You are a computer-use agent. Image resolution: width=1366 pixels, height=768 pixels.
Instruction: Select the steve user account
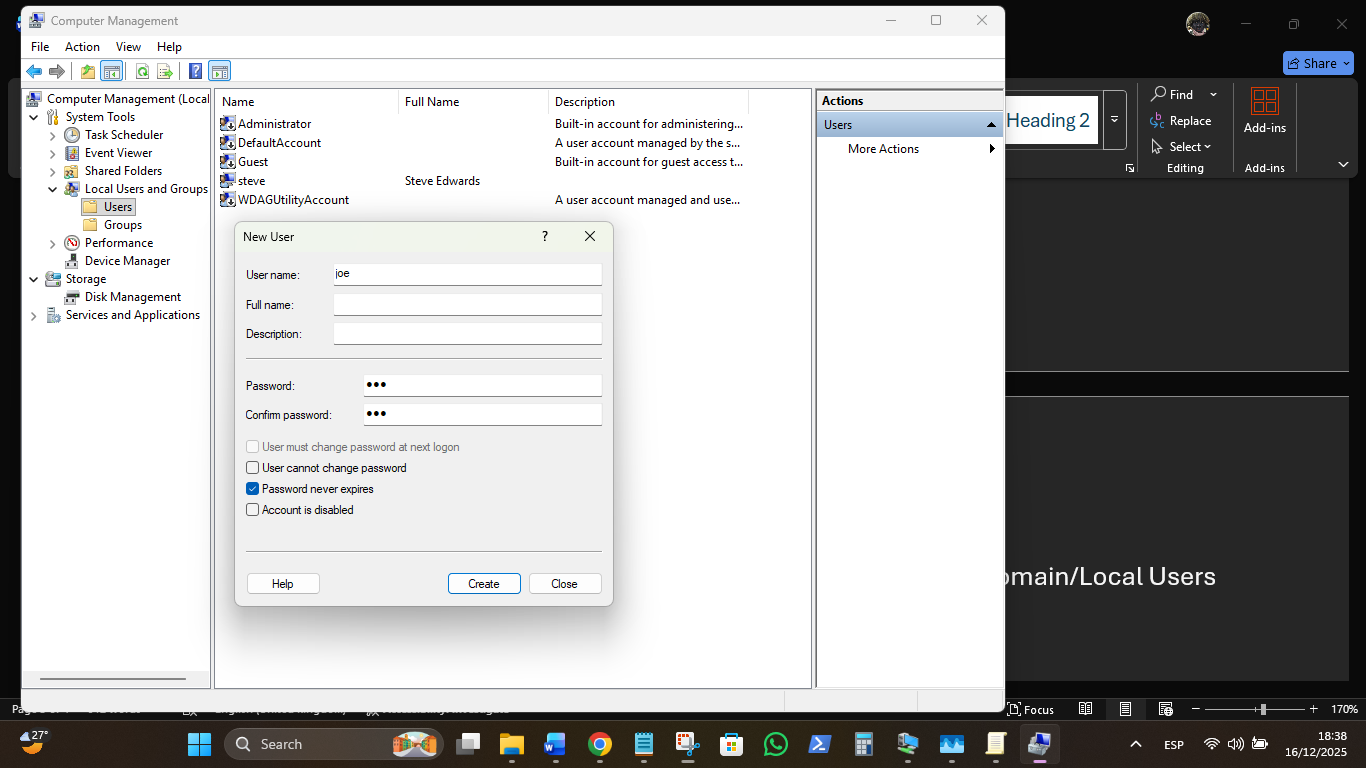tap(252, 181)
